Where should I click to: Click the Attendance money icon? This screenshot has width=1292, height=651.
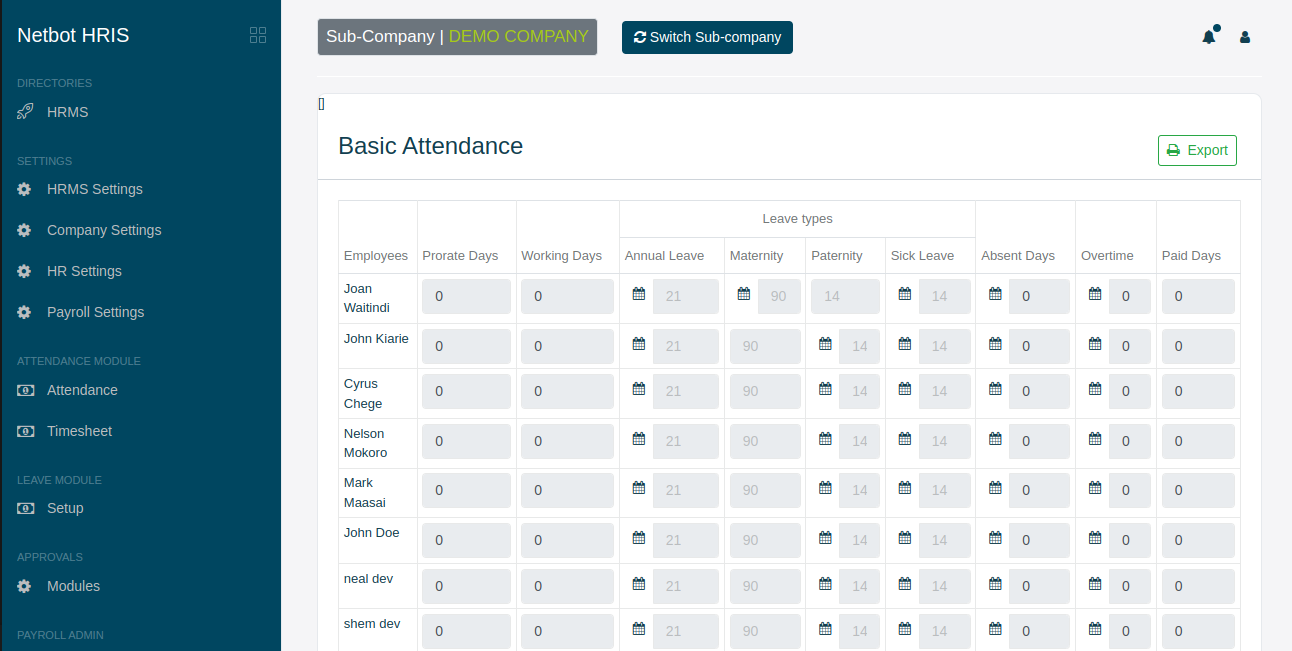point(25,390)
